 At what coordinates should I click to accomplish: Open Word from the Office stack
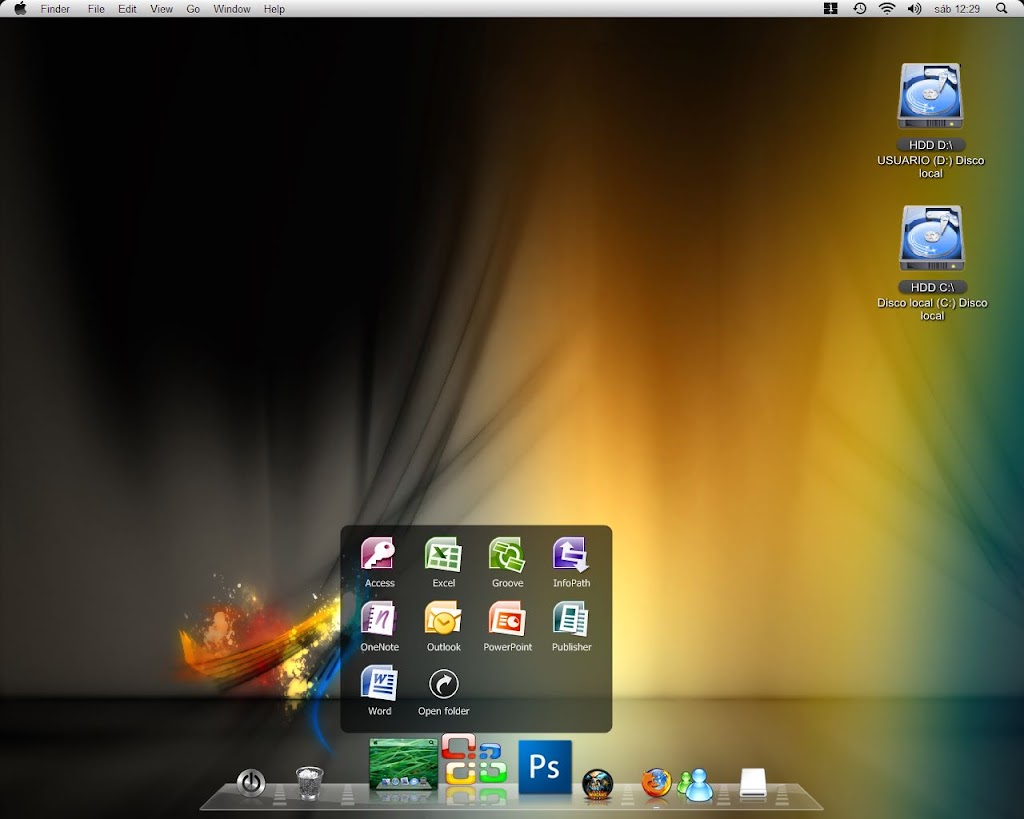379,682
